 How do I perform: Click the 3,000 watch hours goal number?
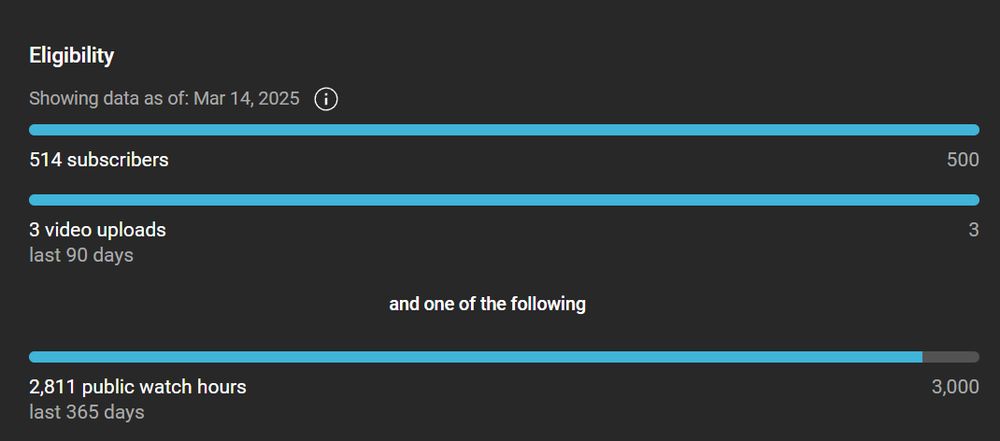(955, 387)
